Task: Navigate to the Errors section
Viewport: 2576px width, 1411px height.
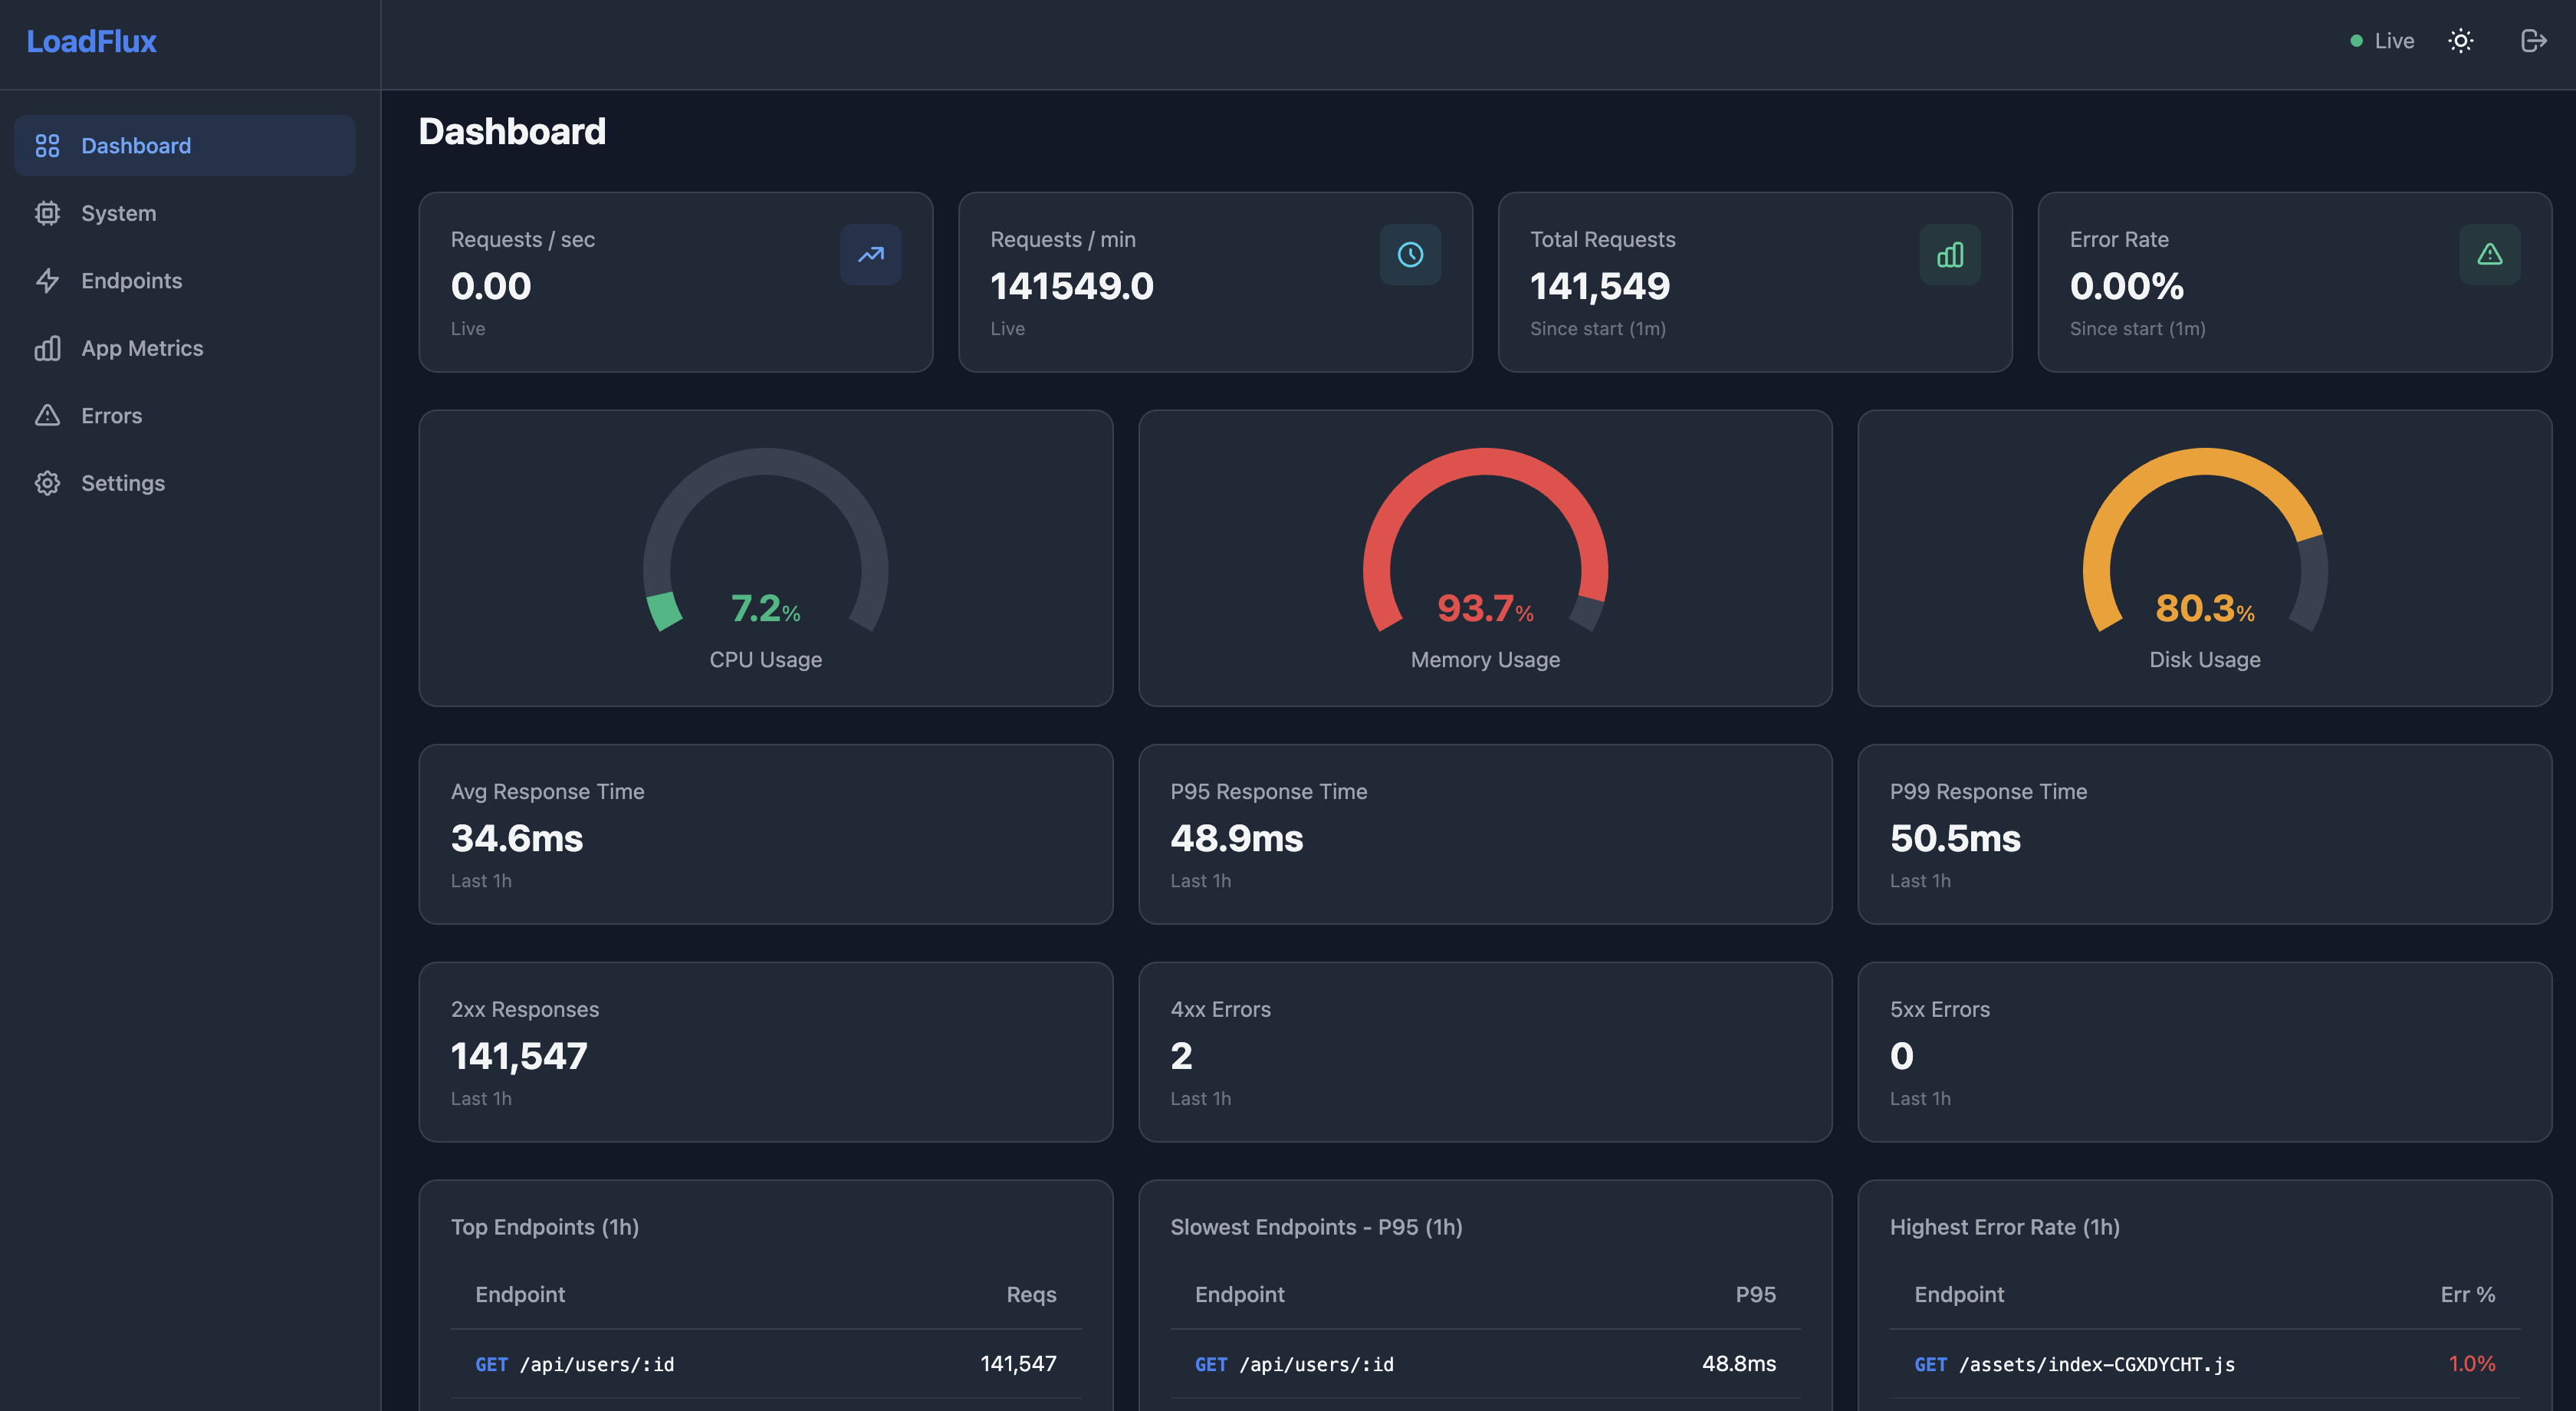Action: point(110,415)
